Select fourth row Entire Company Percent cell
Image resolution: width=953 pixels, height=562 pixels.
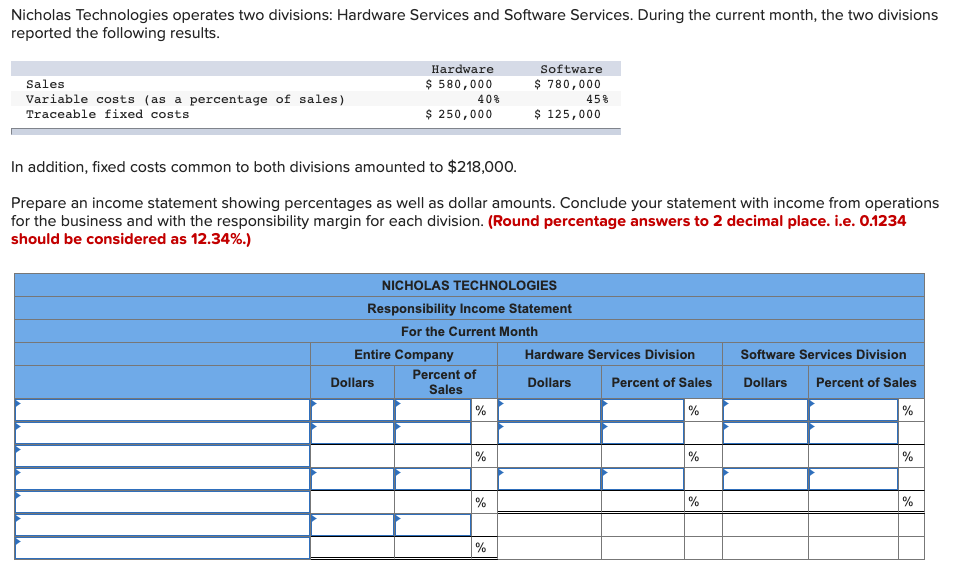[433, 479]
